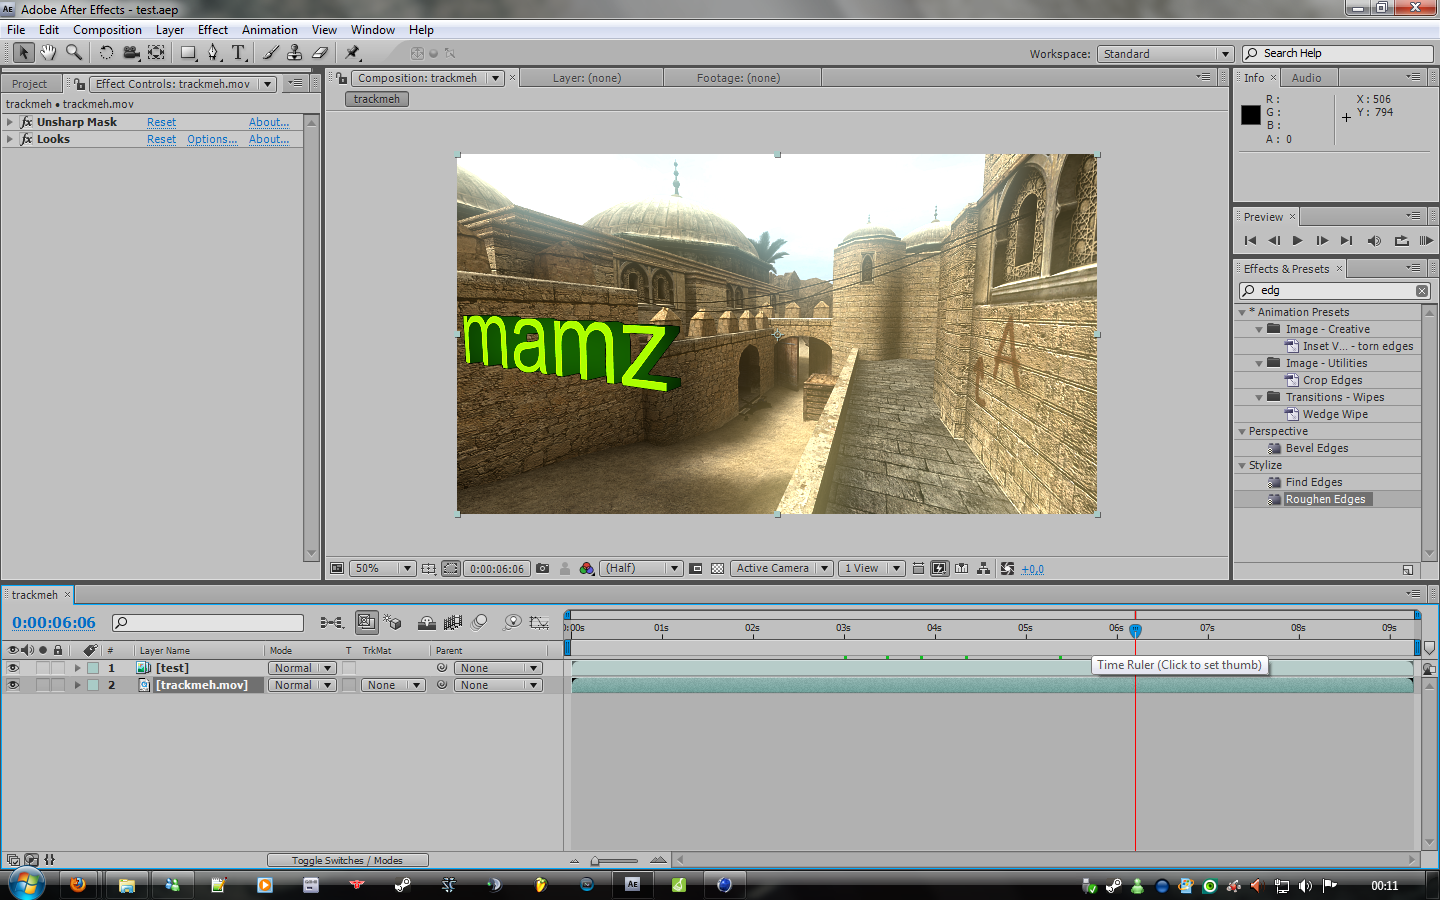Open the Comp Flowchart view icon
The width and height of the screenshot is (1440, 900).
tap(984, 568)
